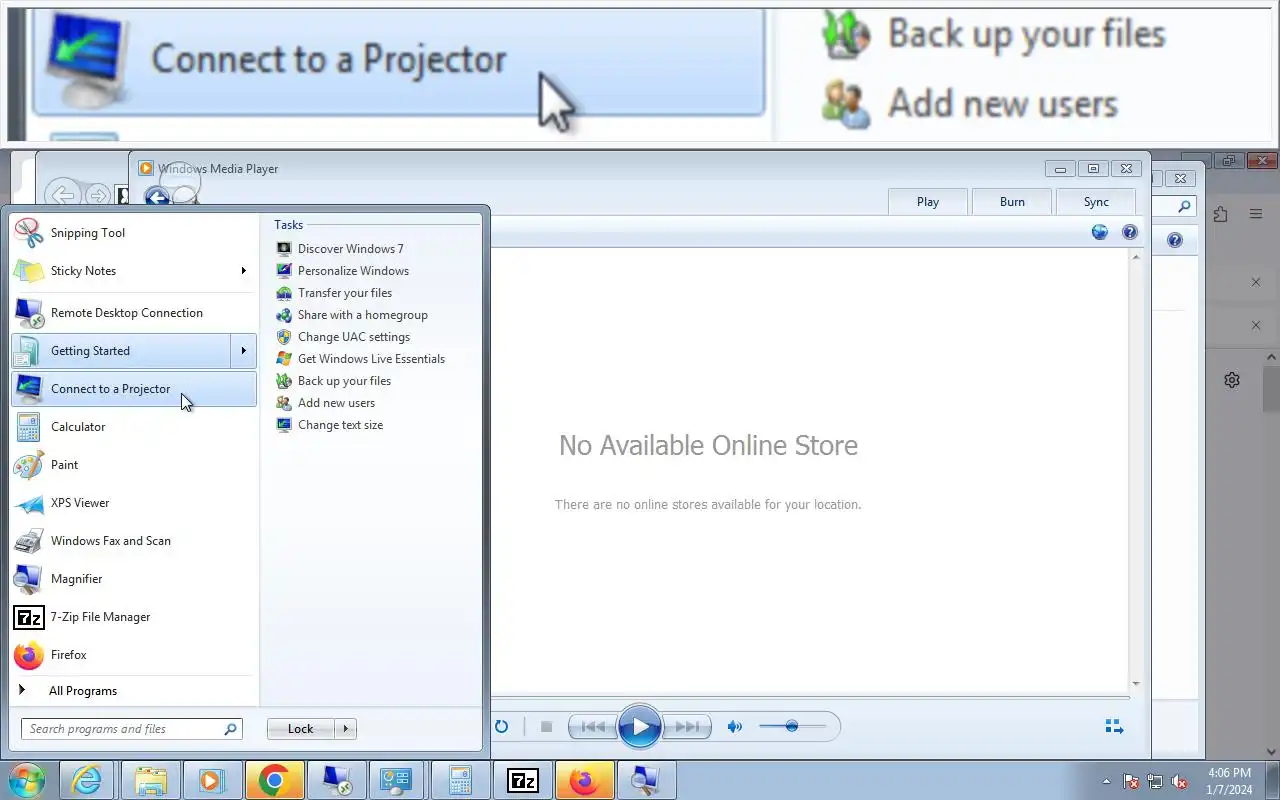This screenshot has height=800, width=1280.
Task: Skip to previous track in Media Player
Action: coord(593,726)
